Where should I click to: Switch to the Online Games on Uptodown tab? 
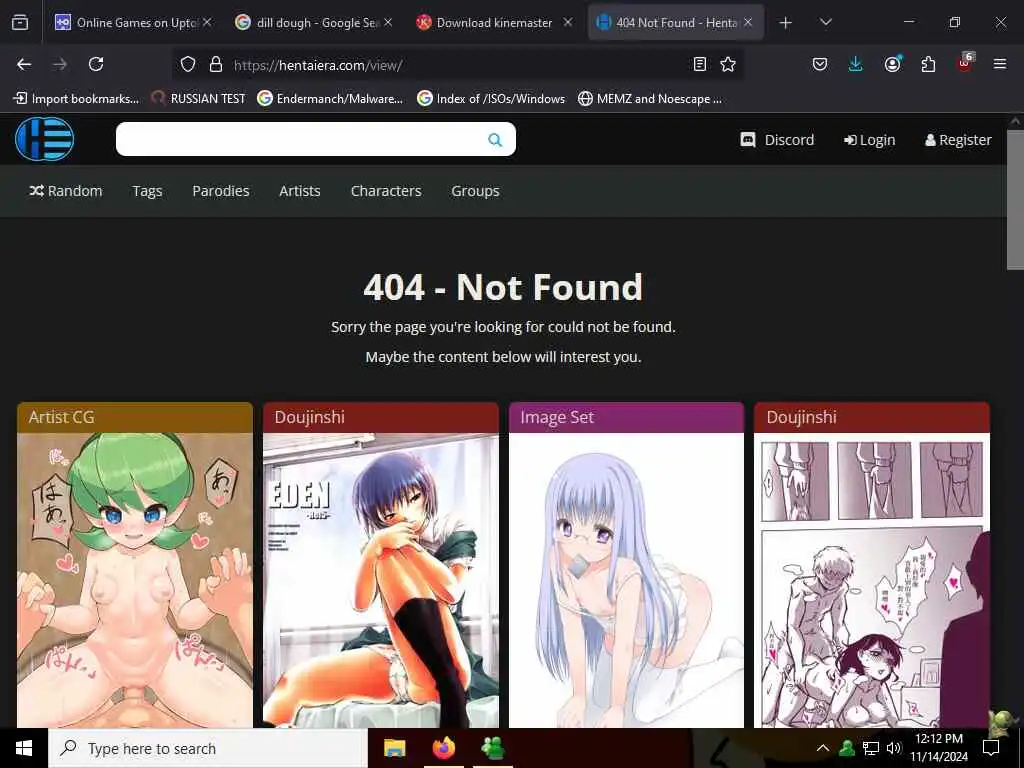pos(134,23)
